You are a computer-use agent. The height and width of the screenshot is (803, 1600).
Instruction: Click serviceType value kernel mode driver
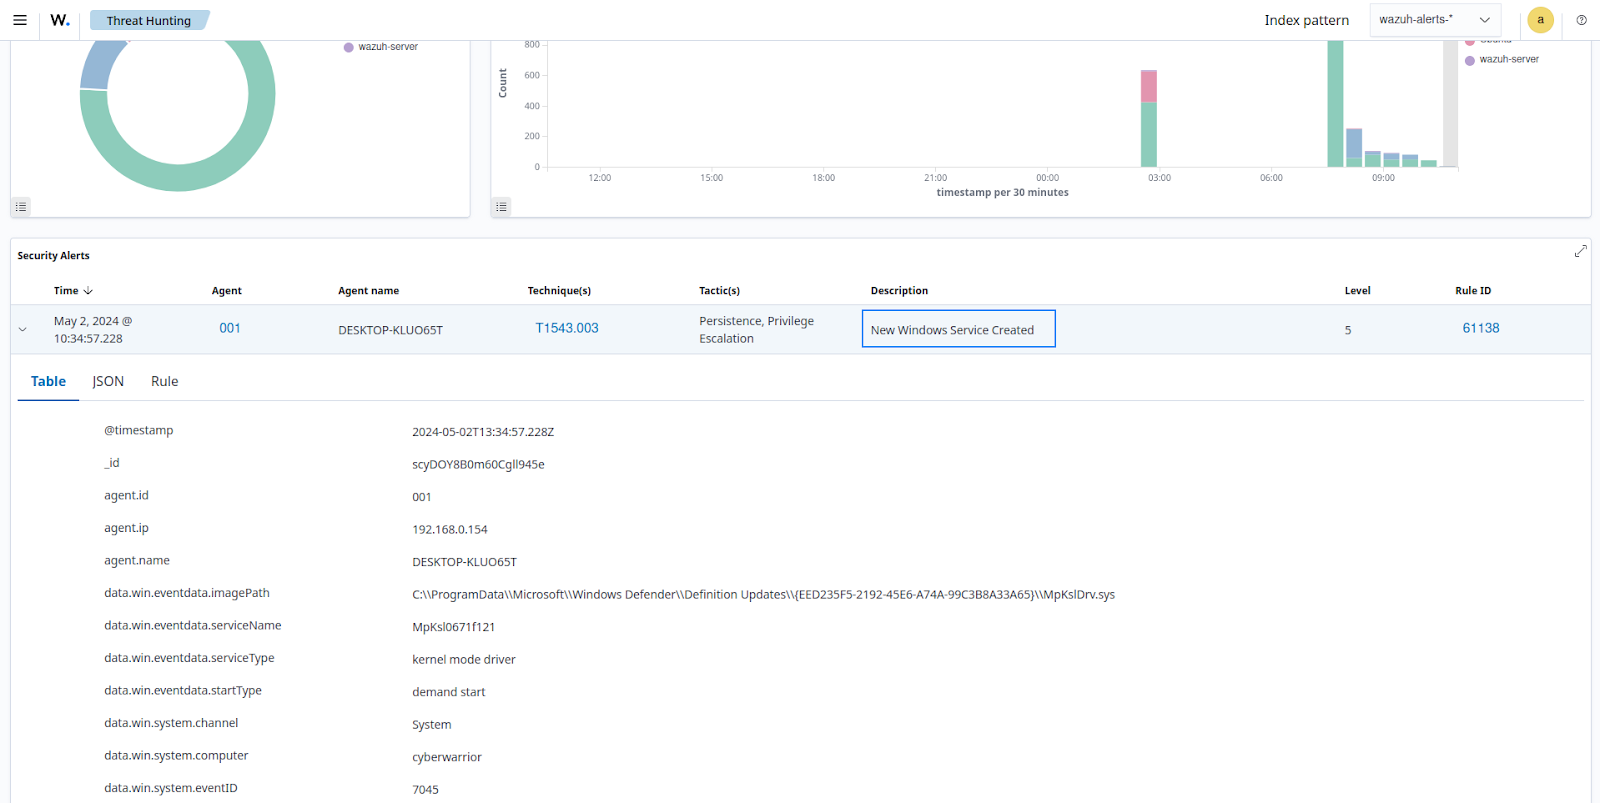[x=464, y=659]
